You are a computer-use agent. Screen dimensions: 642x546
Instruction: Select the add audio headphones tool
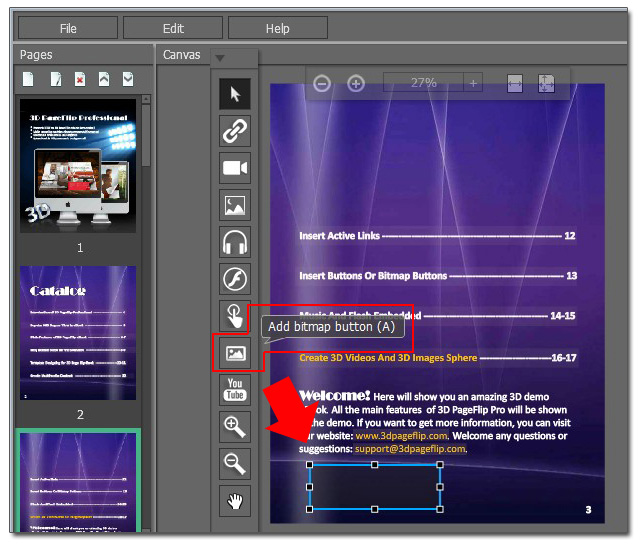[235, 242]
